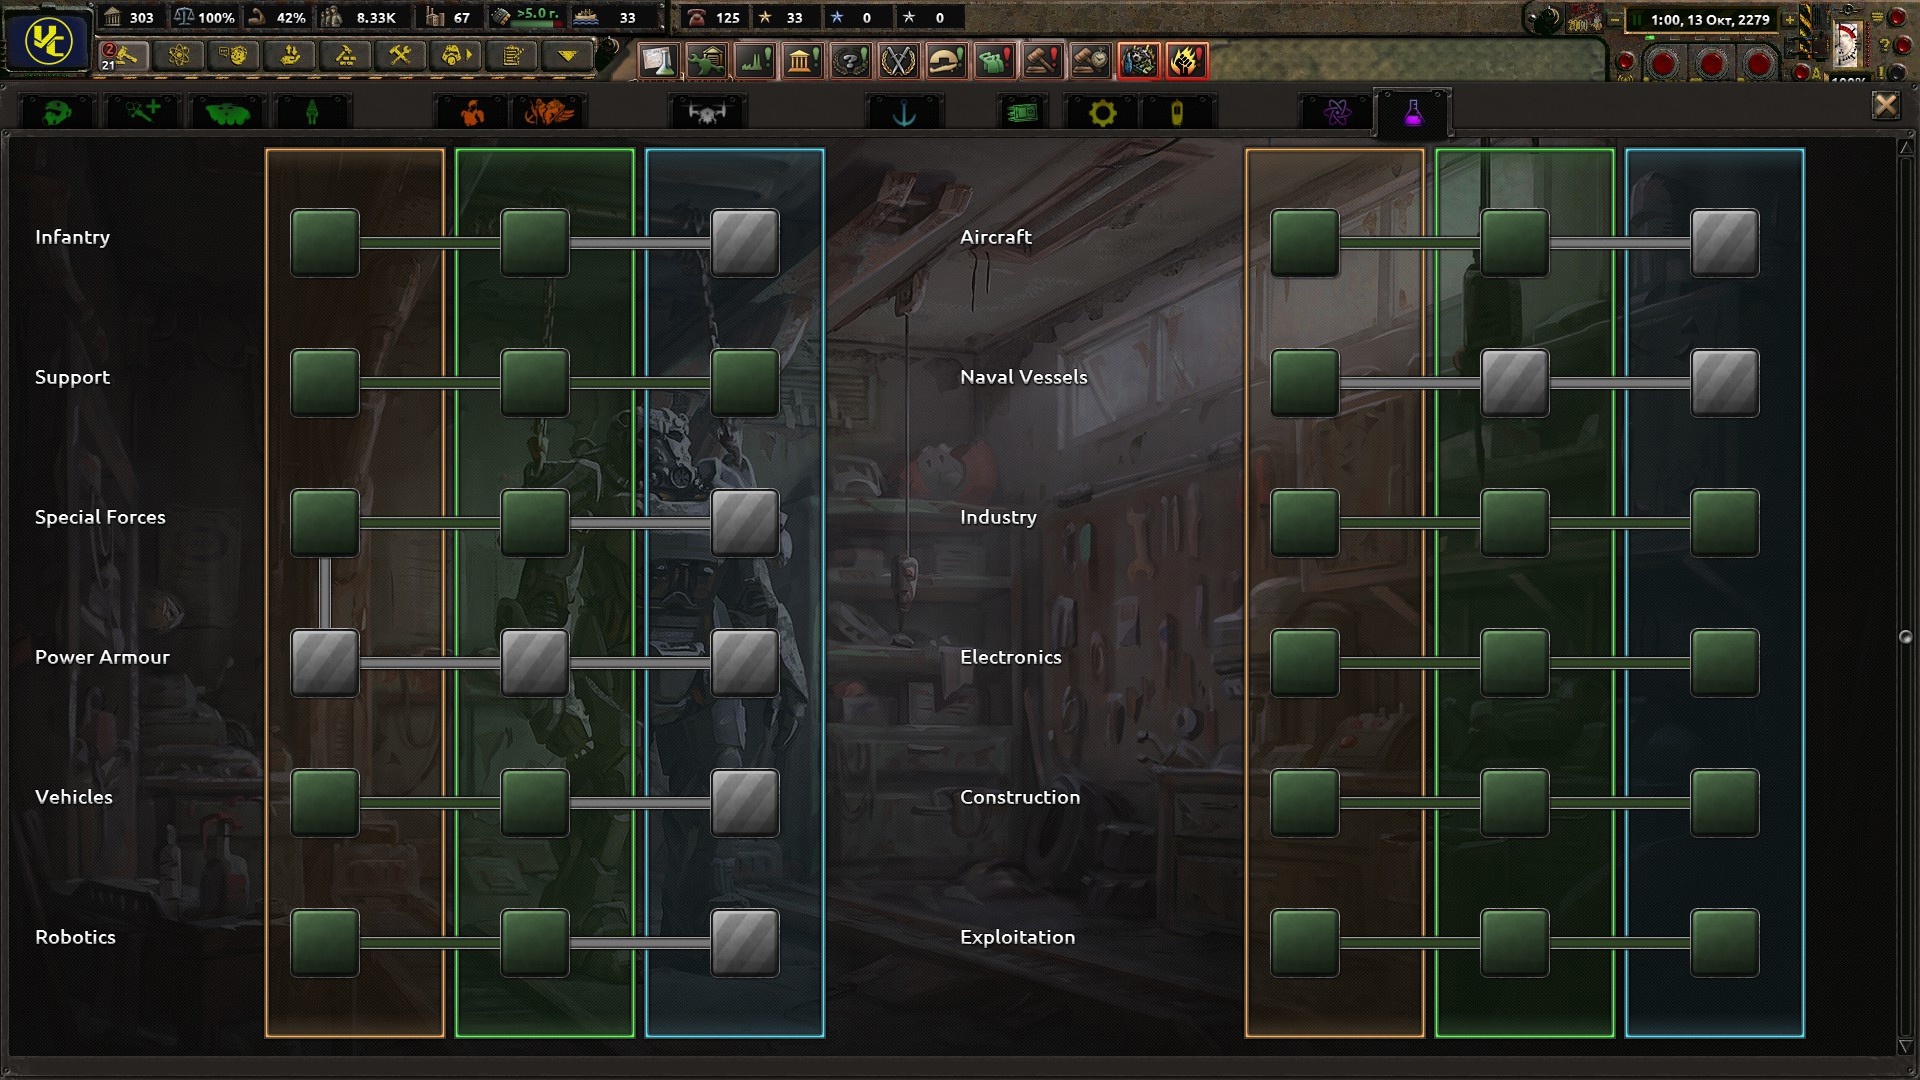Open the infantry helmet research tab

click(x=56, y=112)
